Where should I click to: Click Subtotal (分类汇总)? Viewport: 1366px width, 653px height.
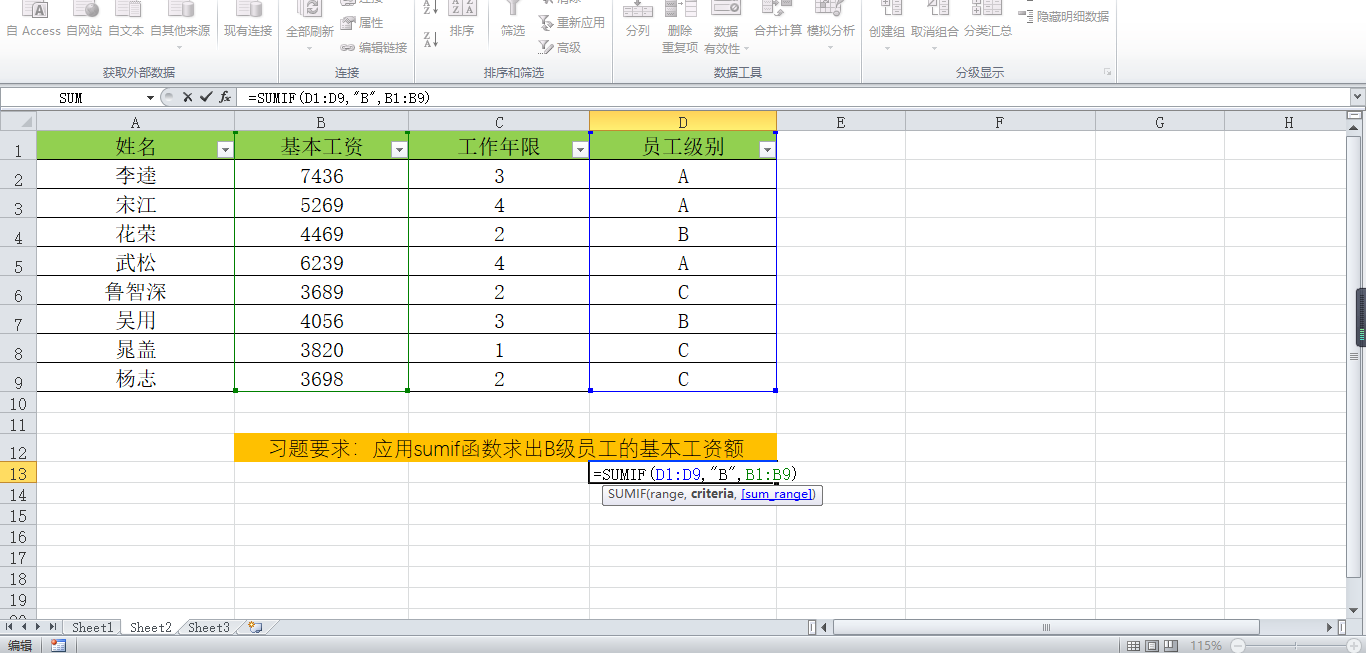[x=988, y=20]
